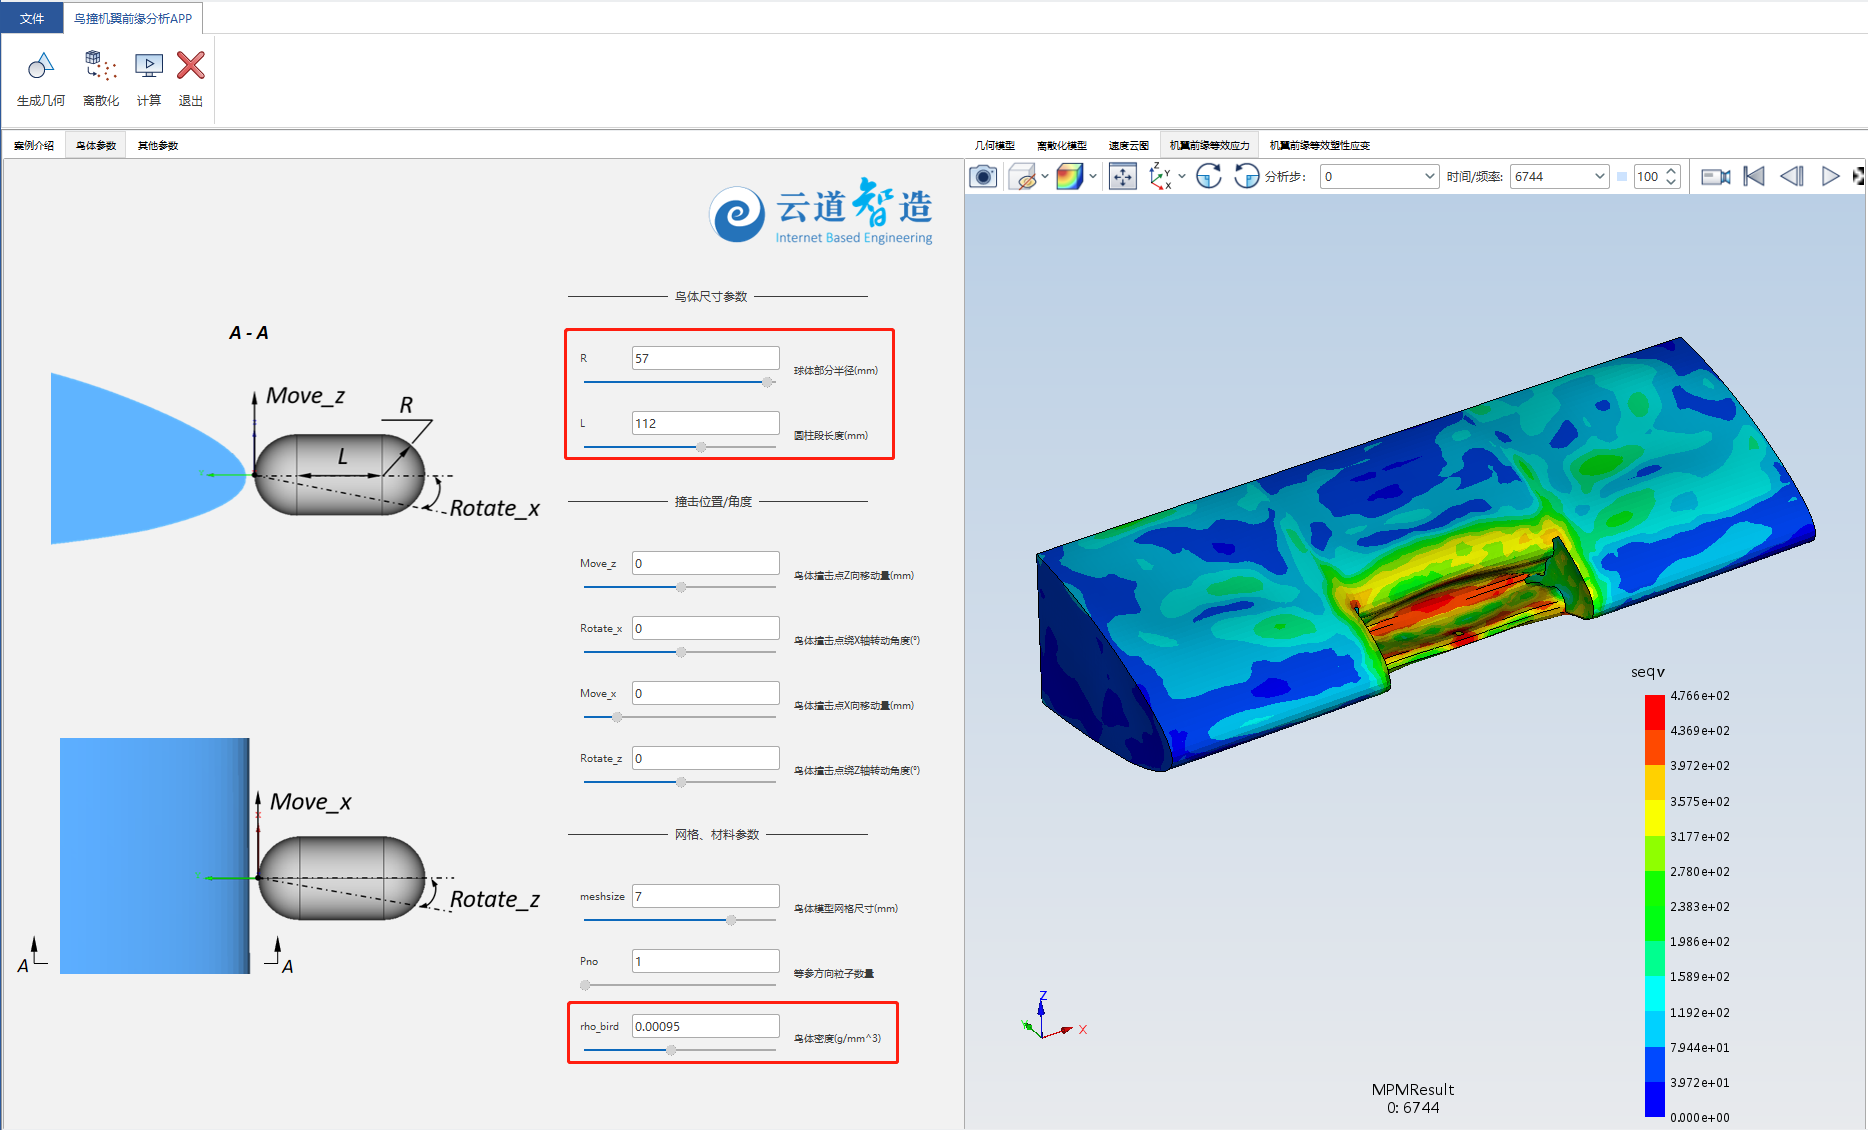The width and height of the screenshot is (1868, 1130).
Task: Switch to the 其他参数 tab
Action: 158,146
